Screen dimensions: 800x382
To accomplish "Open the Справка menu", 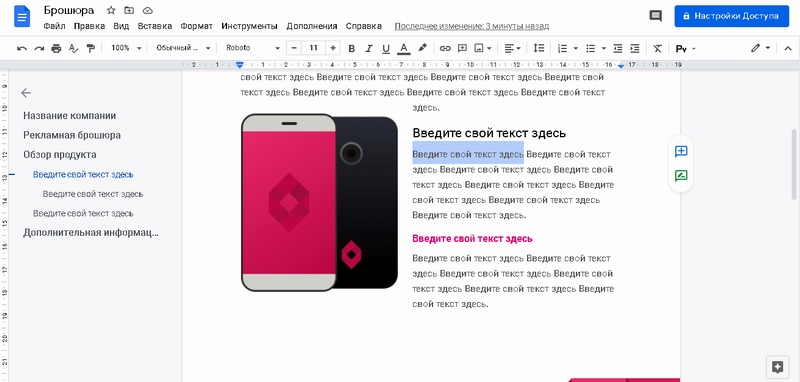I will [x=364, y=26].
